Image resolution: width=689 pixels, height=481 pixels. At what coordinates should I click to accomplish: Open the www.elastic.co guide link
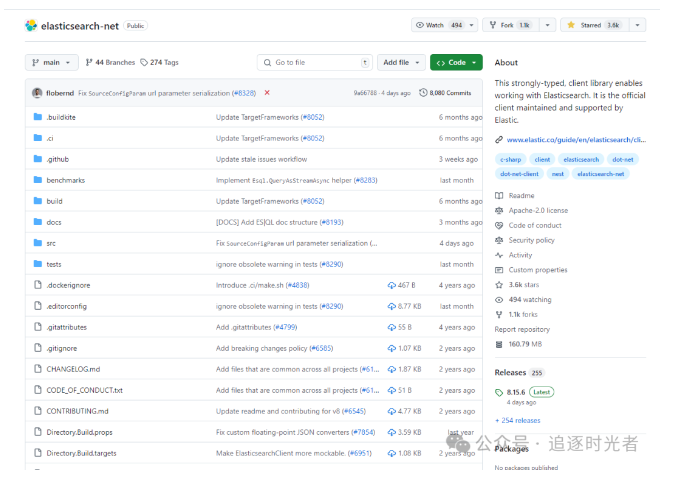[576, 140]
